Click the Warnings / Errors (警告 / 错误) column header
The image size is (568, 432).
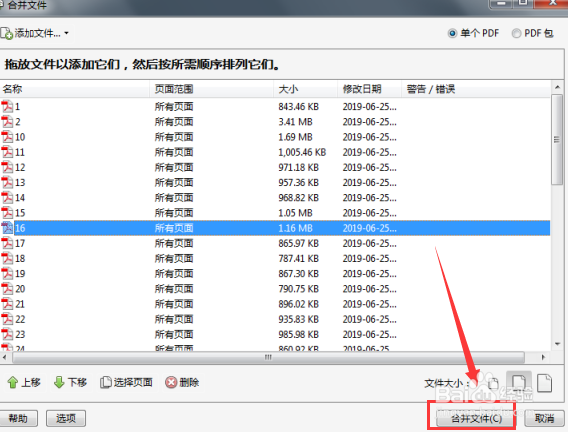click(476, 89)
